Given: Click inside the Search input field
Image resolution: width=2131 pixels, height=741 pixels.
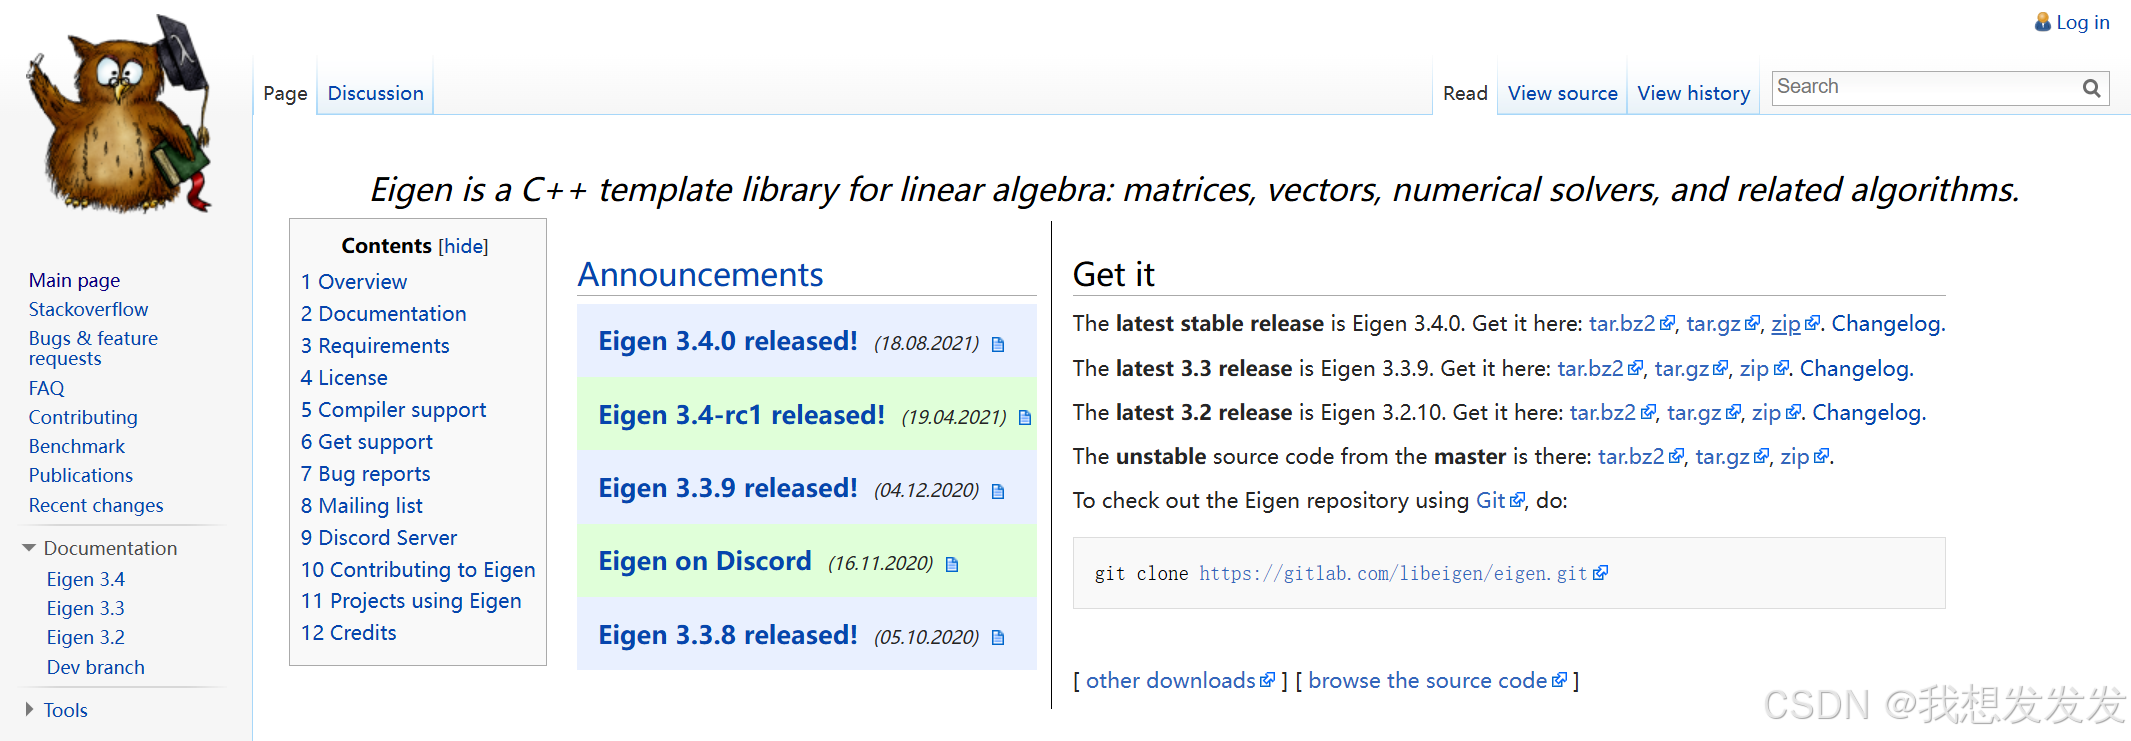Looking at the screenshot, I should click(1926, 87).
